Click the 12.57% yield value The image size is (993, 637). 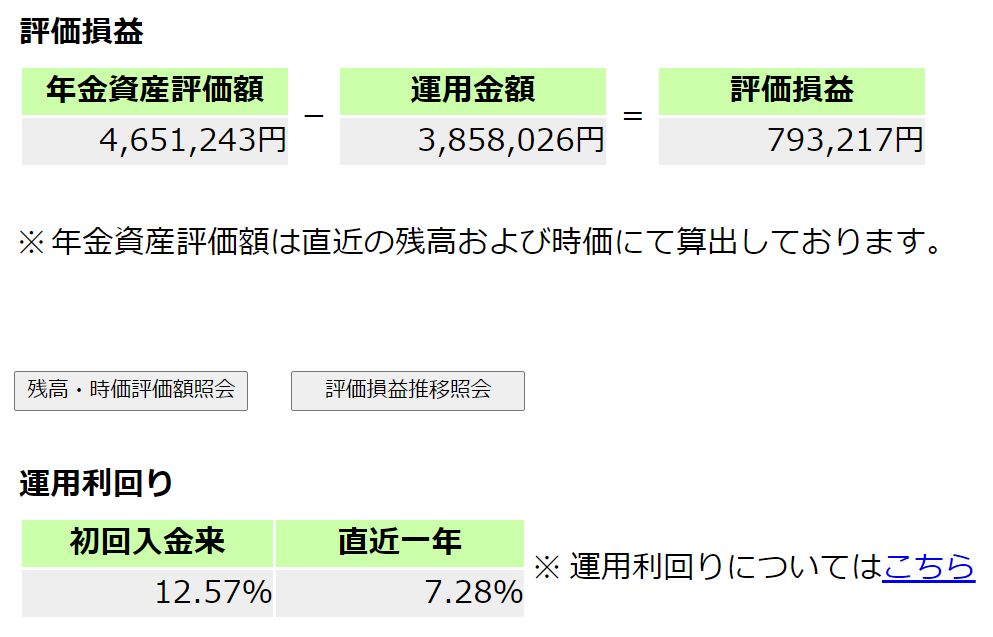coord(147,593)
